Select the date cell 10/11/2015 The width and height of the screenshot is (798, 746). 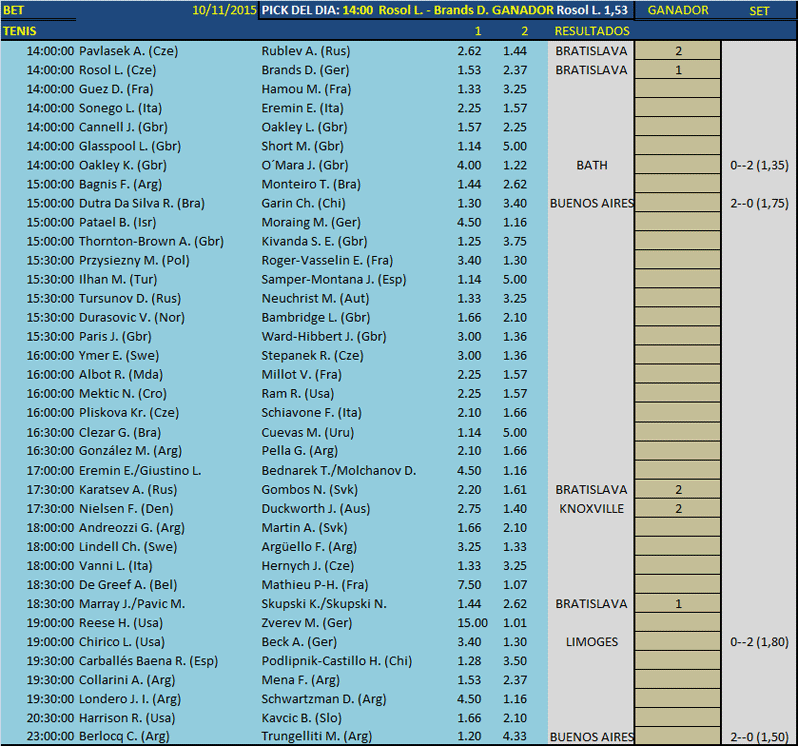[224, 10]
